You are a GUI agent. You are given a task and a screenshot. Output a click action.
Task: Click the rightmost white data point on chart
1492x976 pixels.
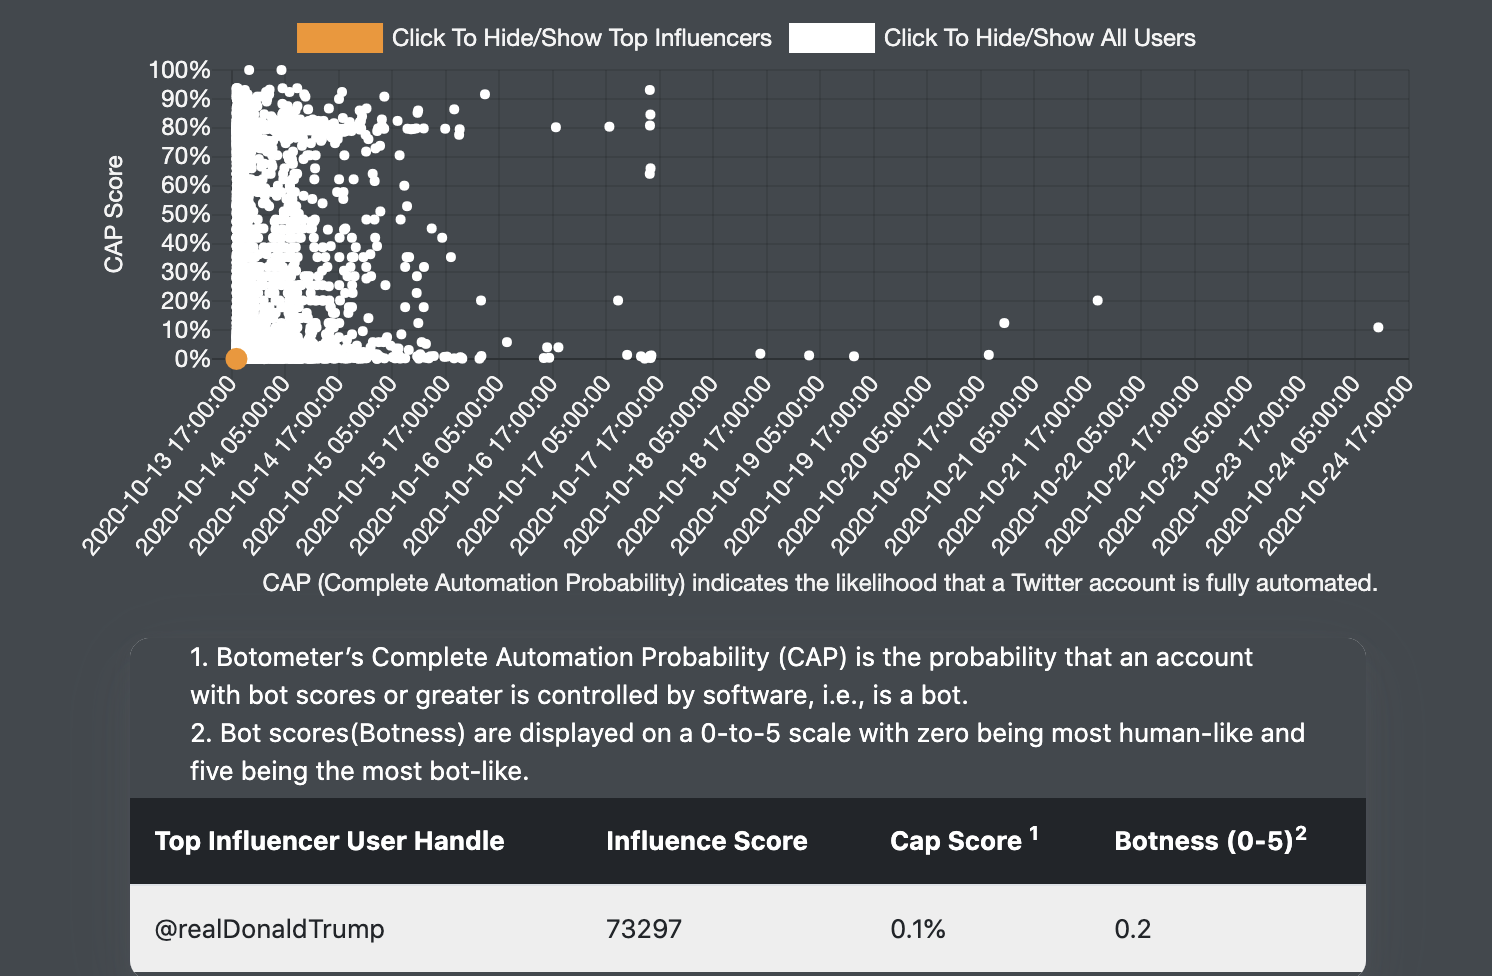(1378, 328)
